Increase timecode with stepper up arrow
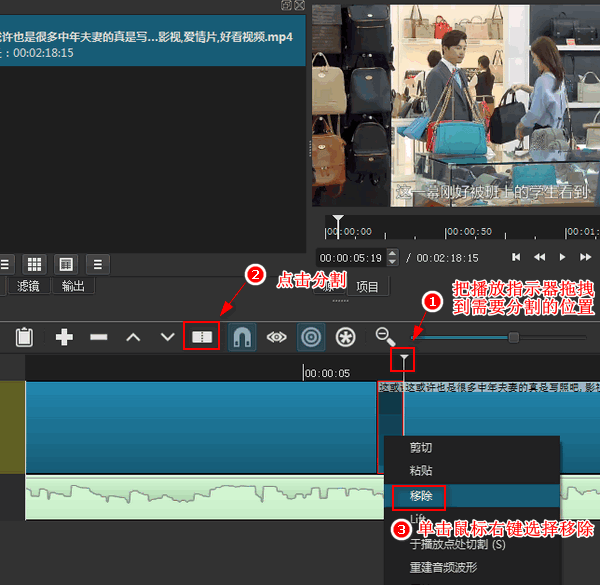Image resolution: width=600 pixels, height=585 pixels. tap(392, 253)
